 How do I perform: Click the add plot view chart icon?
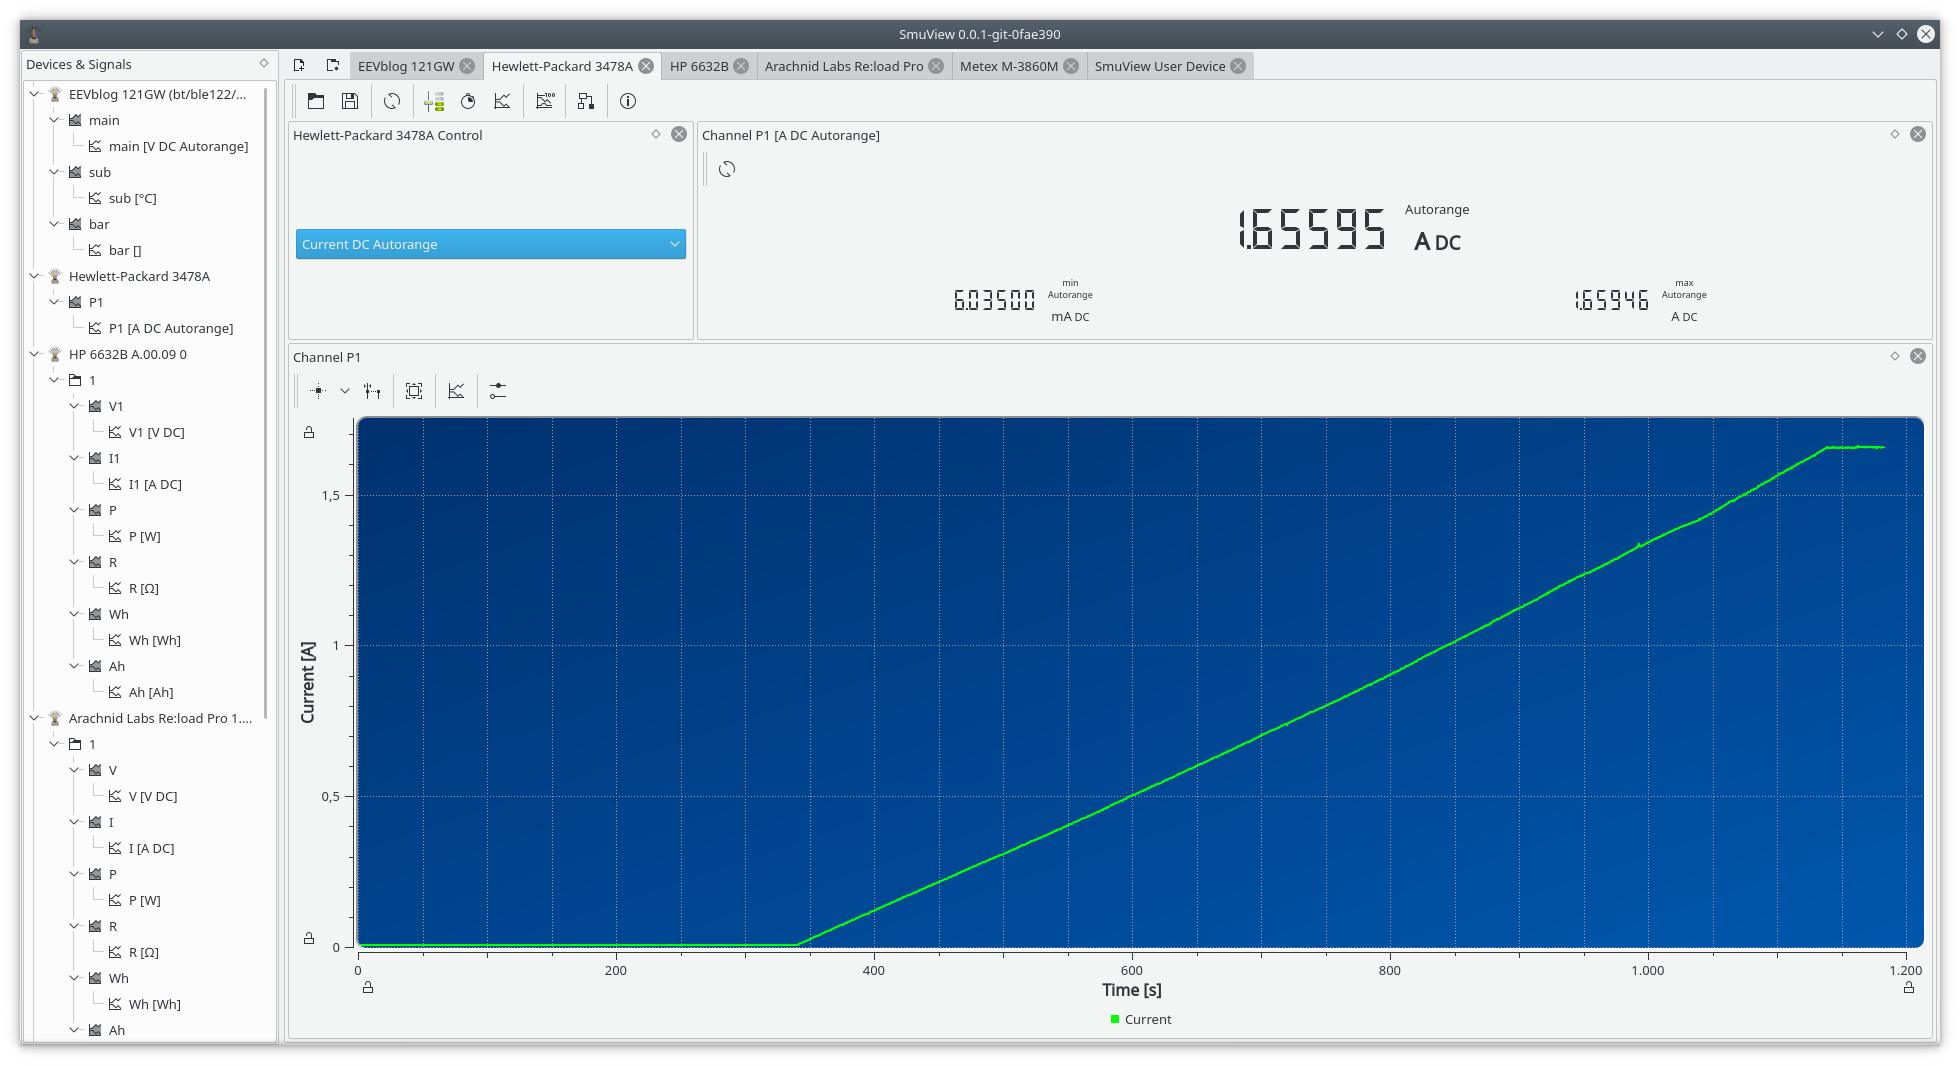(502, 101)
